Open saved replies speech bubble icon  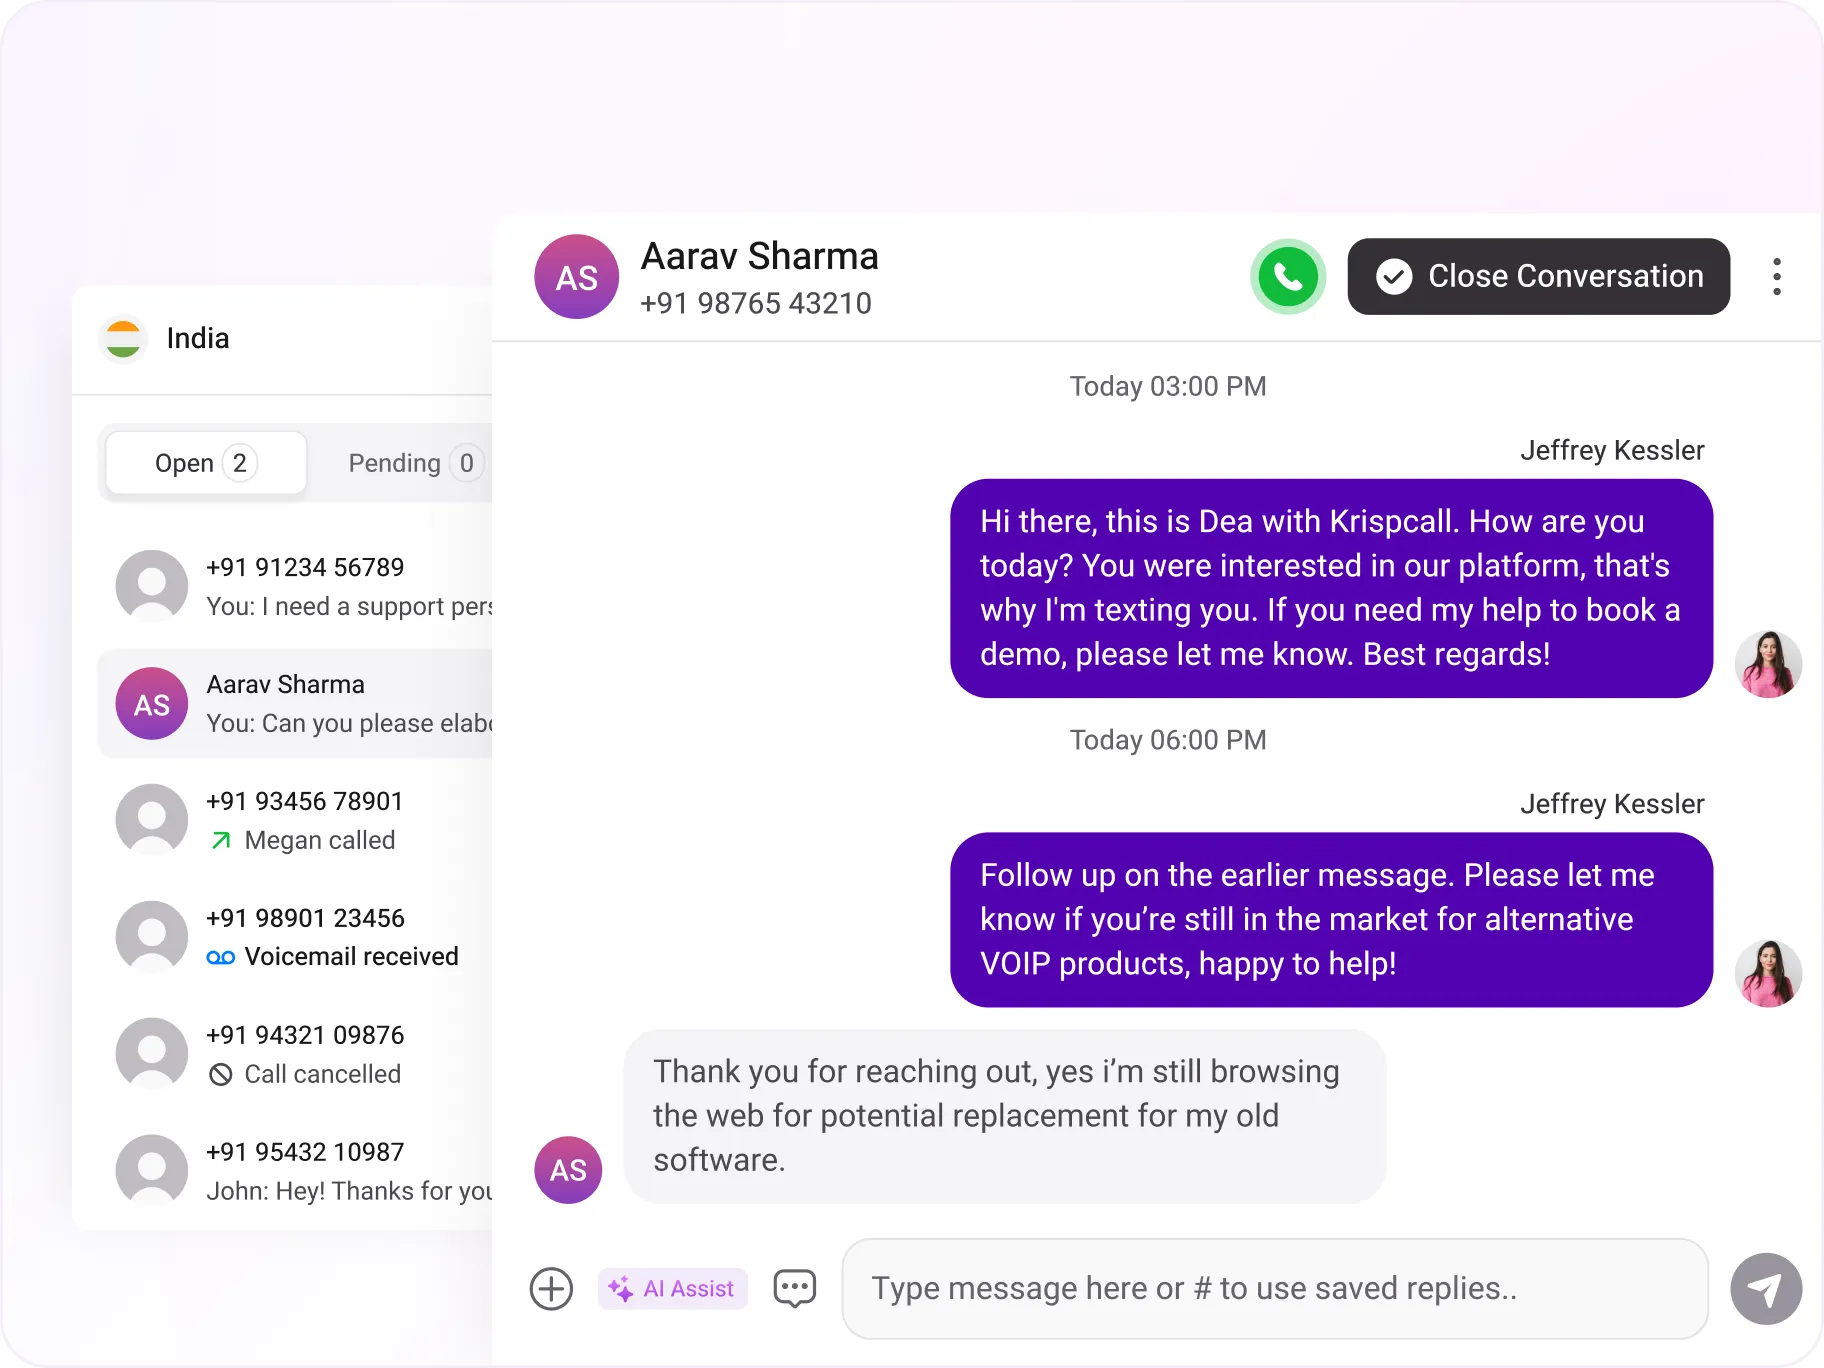(x=795, y=1288)
